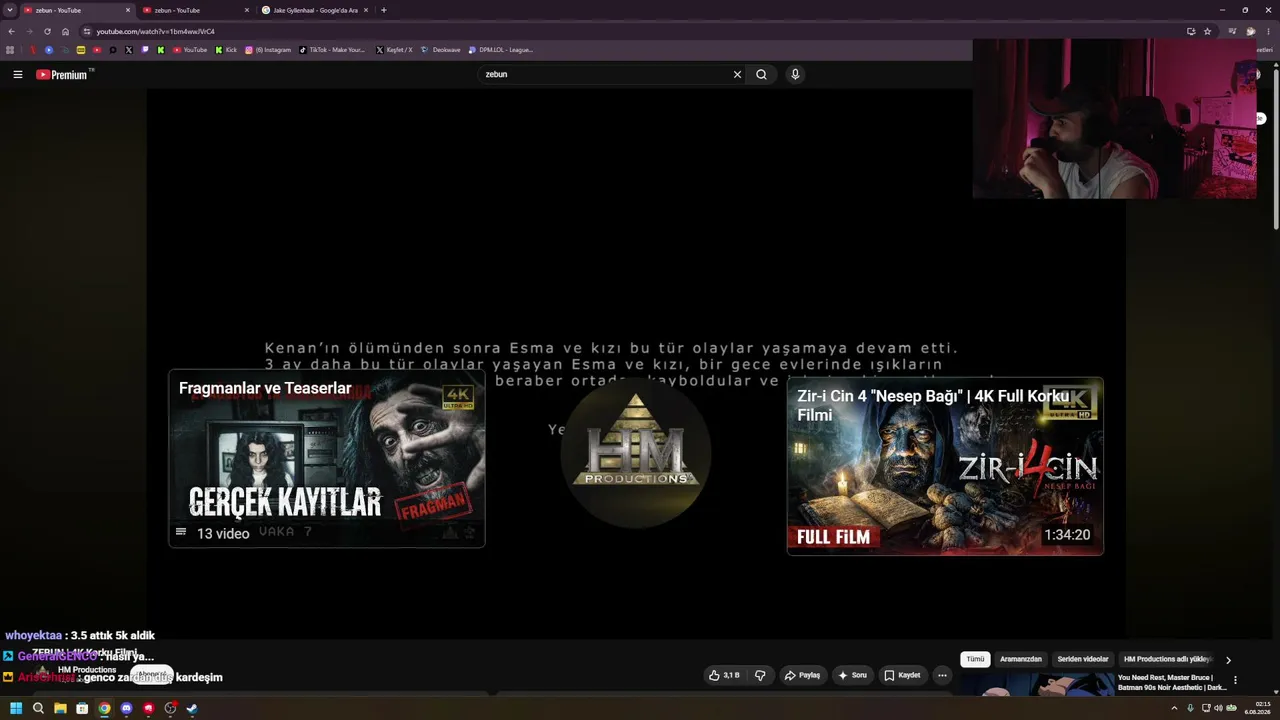1280x720 pixels.
Task: Like the video with the thumbs-up button
Action: point(725,675)
